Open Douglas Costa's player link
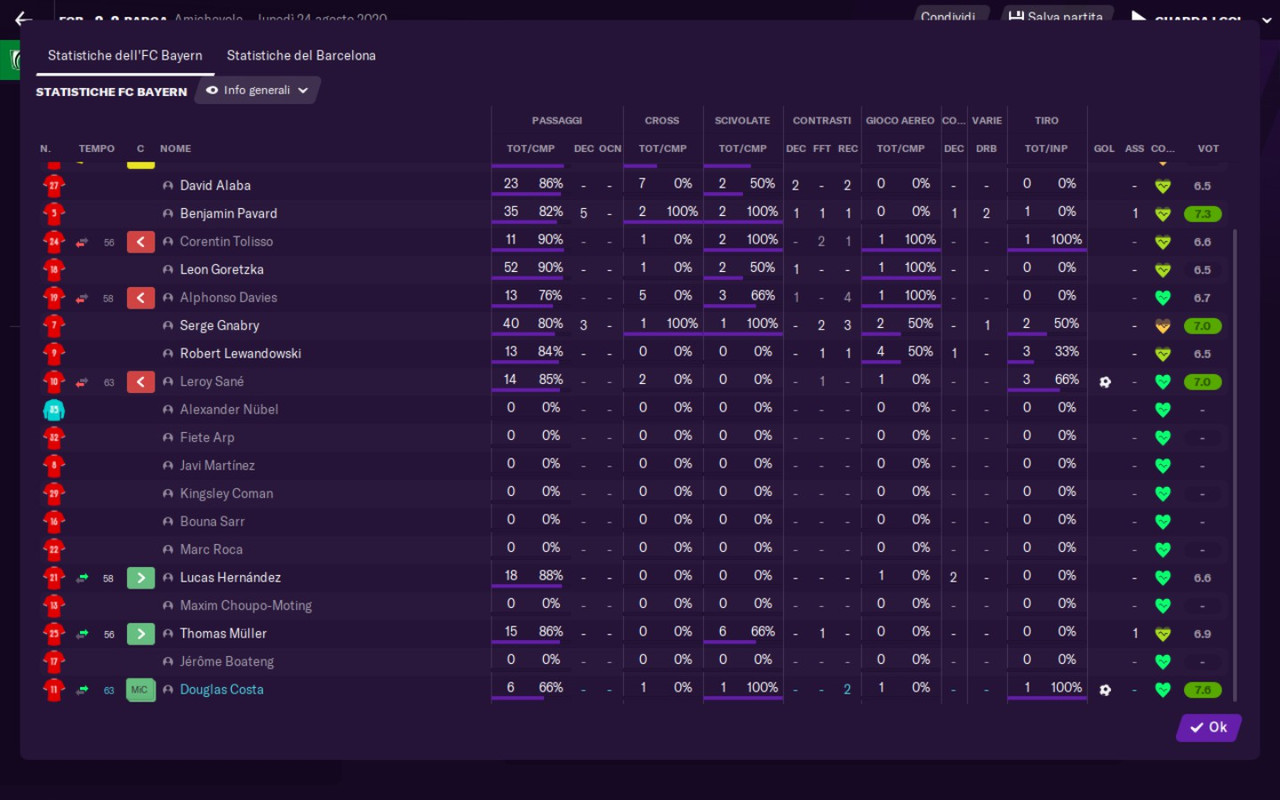 [x=222, y=689]
